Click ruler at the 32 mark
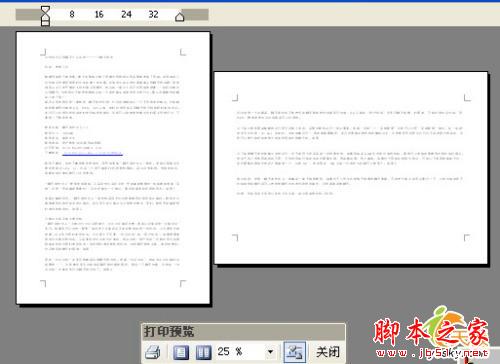Screen dimensions: 500x364 (153, 14)
